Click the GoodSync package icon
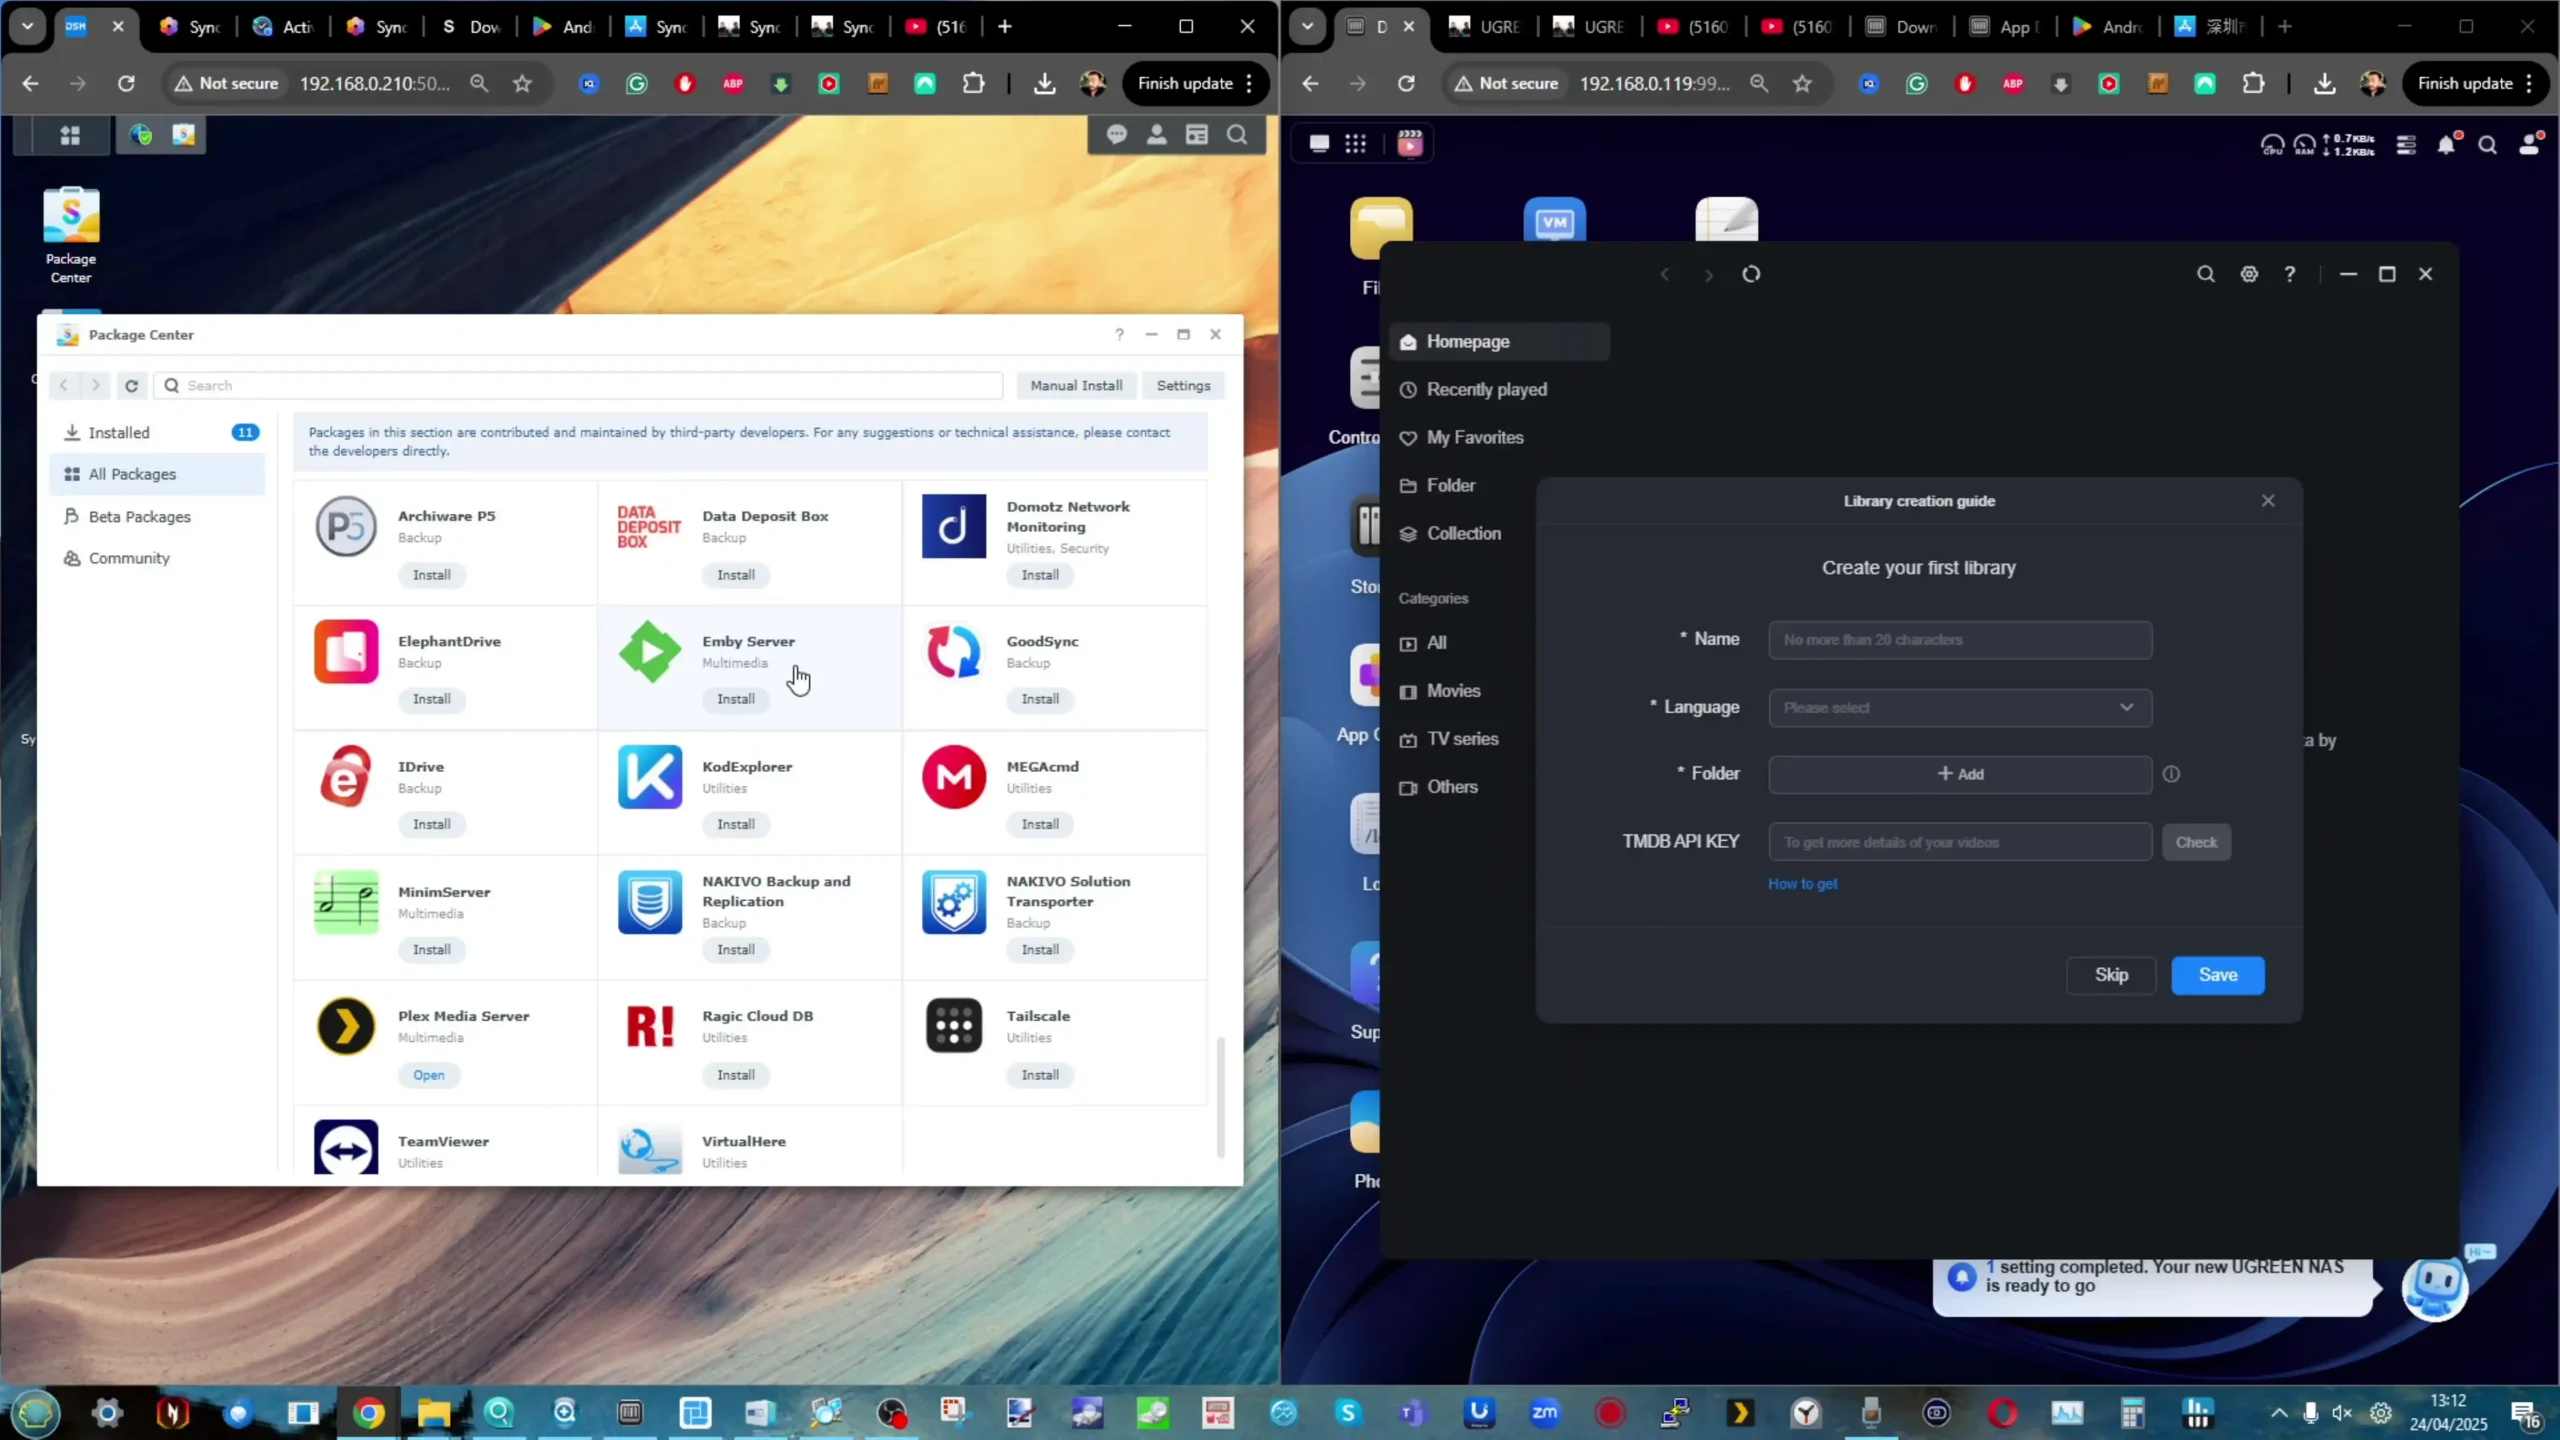Viewport: 2560px width, 1440px height. point(954,652)
